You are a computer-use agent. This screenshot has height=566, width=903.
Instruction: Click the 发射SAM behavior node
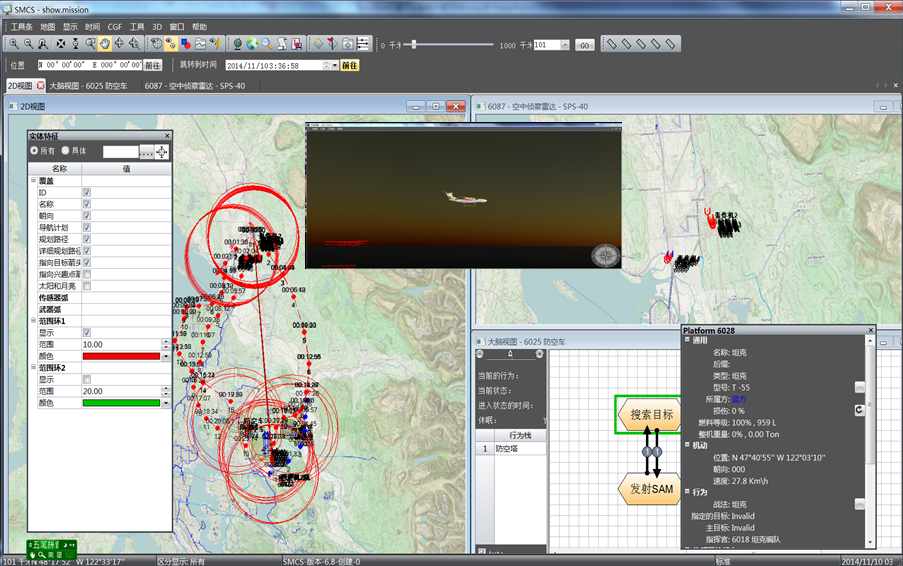click(650, 489)
